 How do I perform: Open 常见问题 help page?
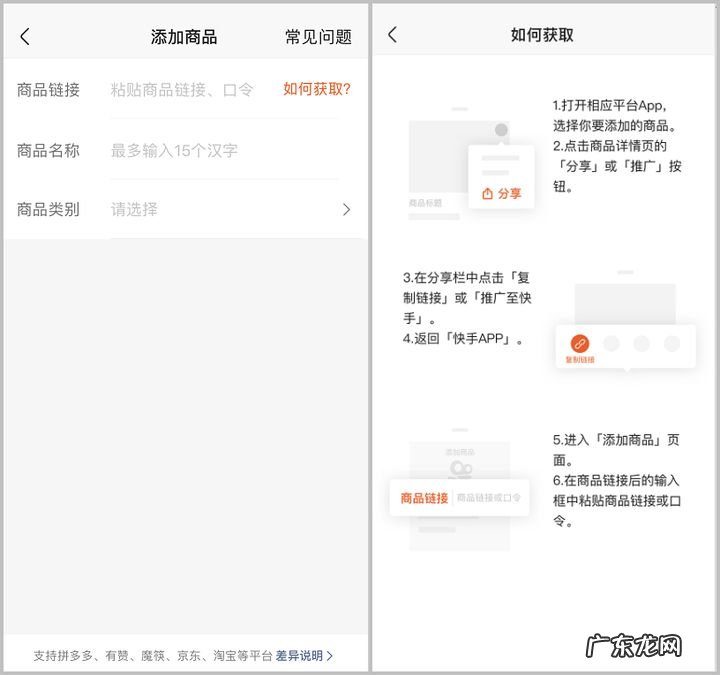[x=318, y=37]
